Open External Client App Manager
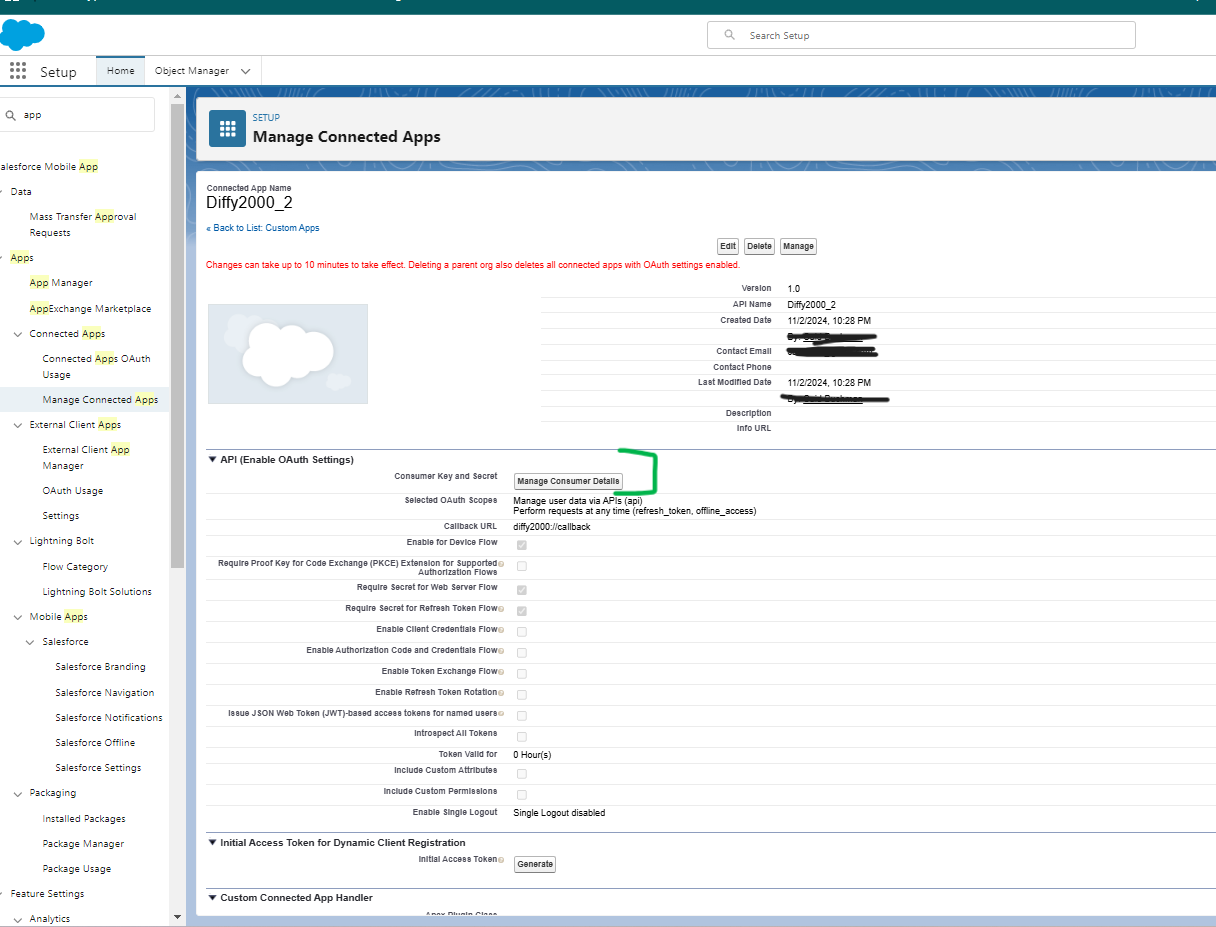The width and height of the screenshot is (1216, 927). (86, 458)
